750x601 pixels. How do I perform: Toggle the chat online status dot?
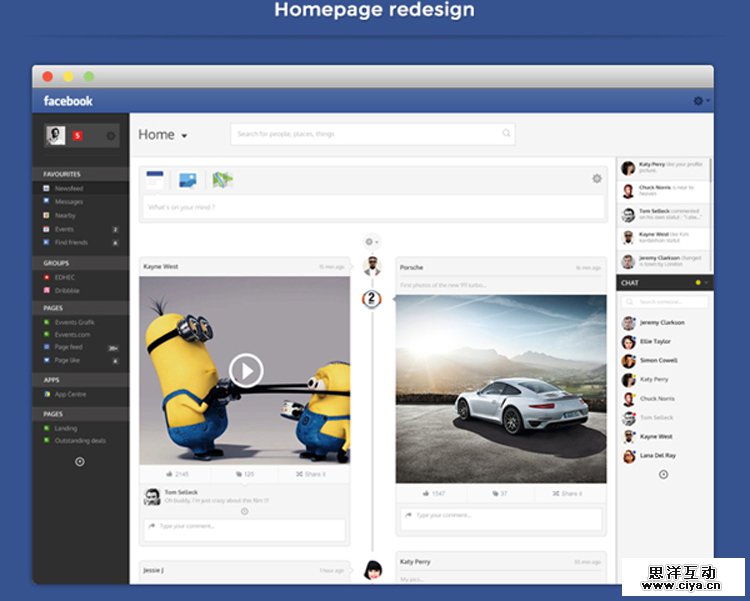[698, 283]
